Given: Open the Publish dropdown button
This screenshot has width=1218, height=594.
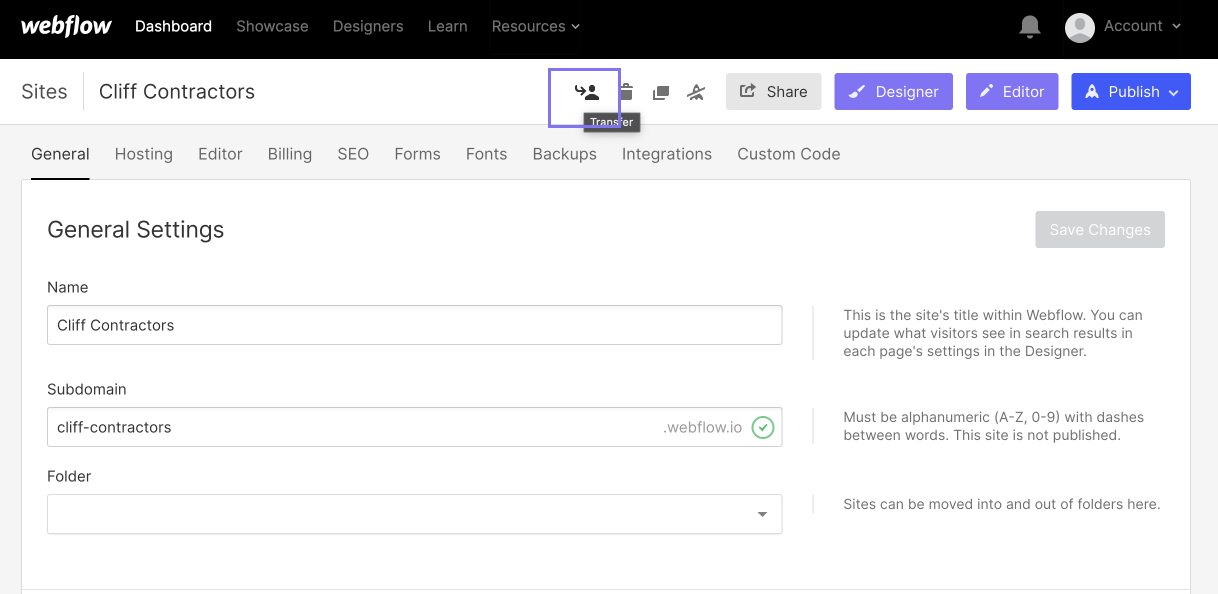Looking at the screenshot, I should pyautogui.click(x=1131, y=92).
